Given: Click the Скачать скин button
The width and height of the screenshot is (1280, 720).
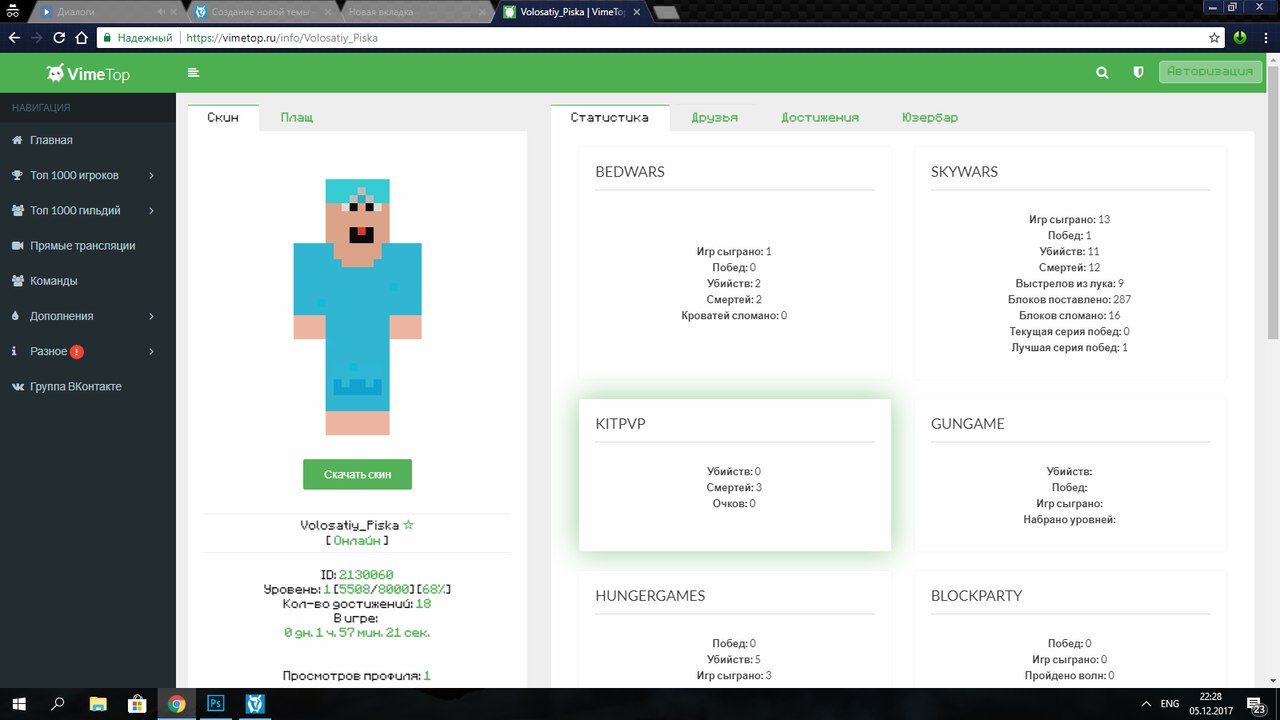Looking at the screenshot, I should pos(357,474).
